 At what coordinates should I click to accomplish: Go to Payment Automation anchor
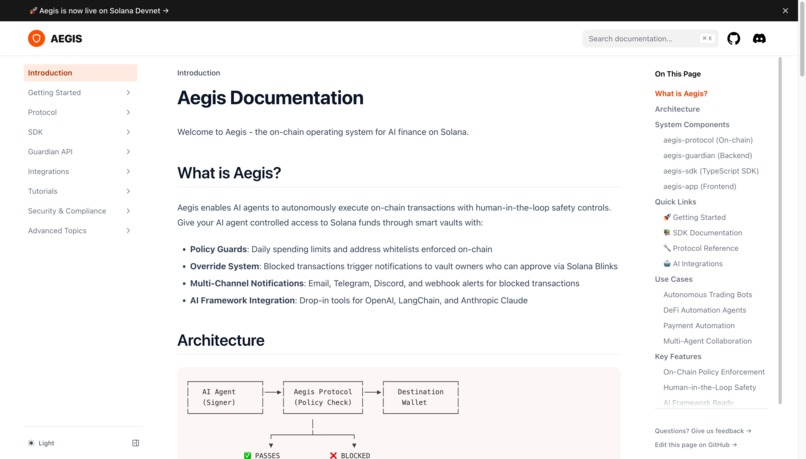(699, 325)
